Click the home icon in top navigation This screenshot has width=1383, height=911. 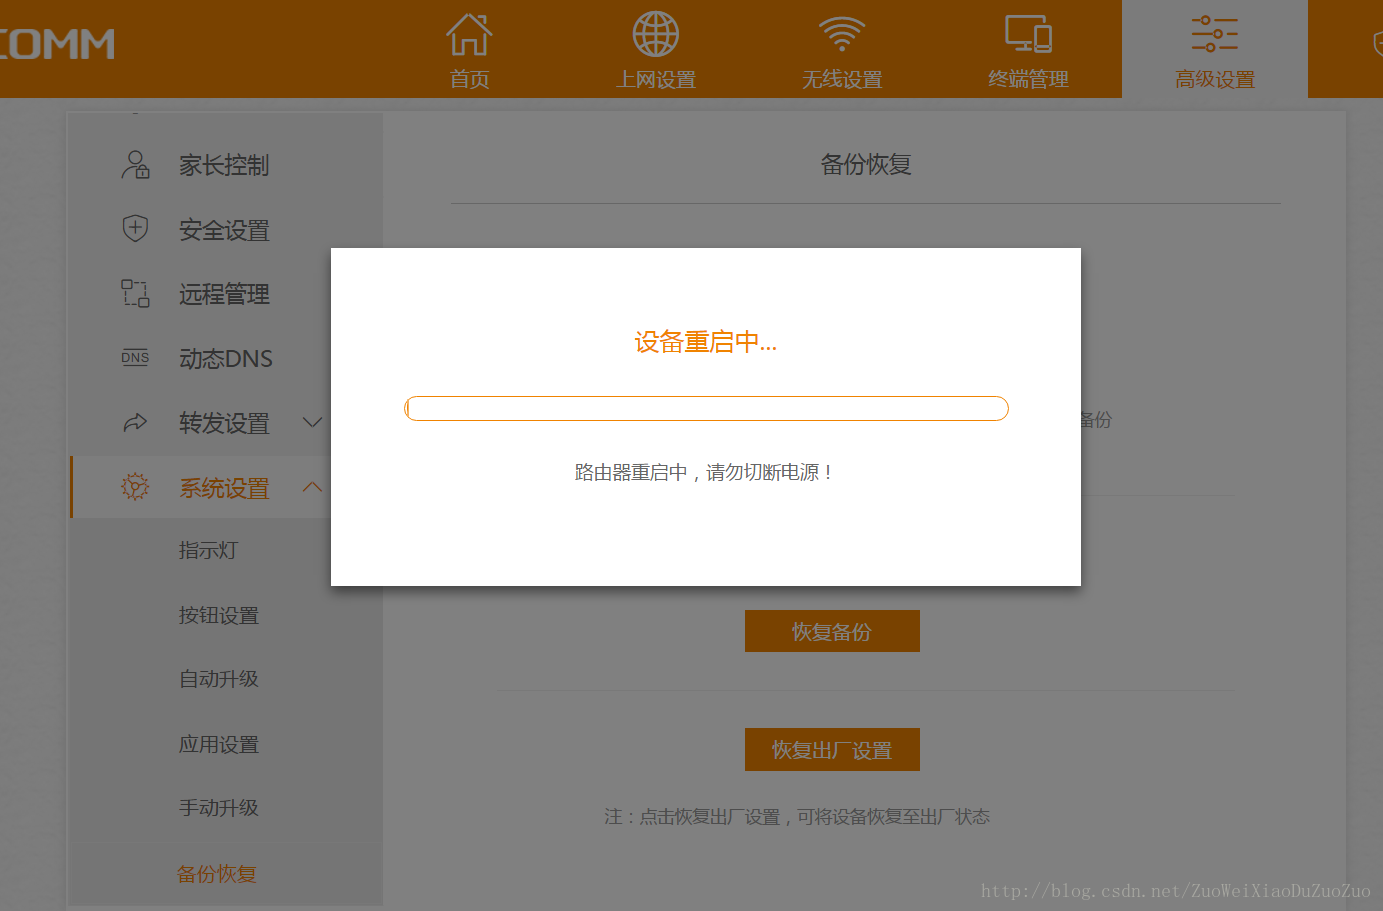pyautogui.click(x=469, y=34)
